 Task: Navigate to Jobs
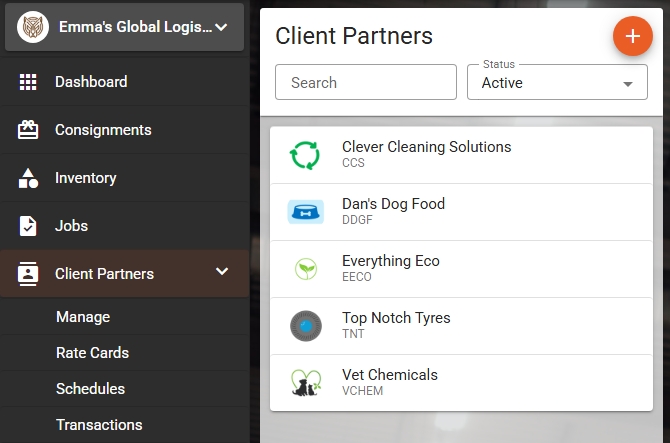(124, 226)
